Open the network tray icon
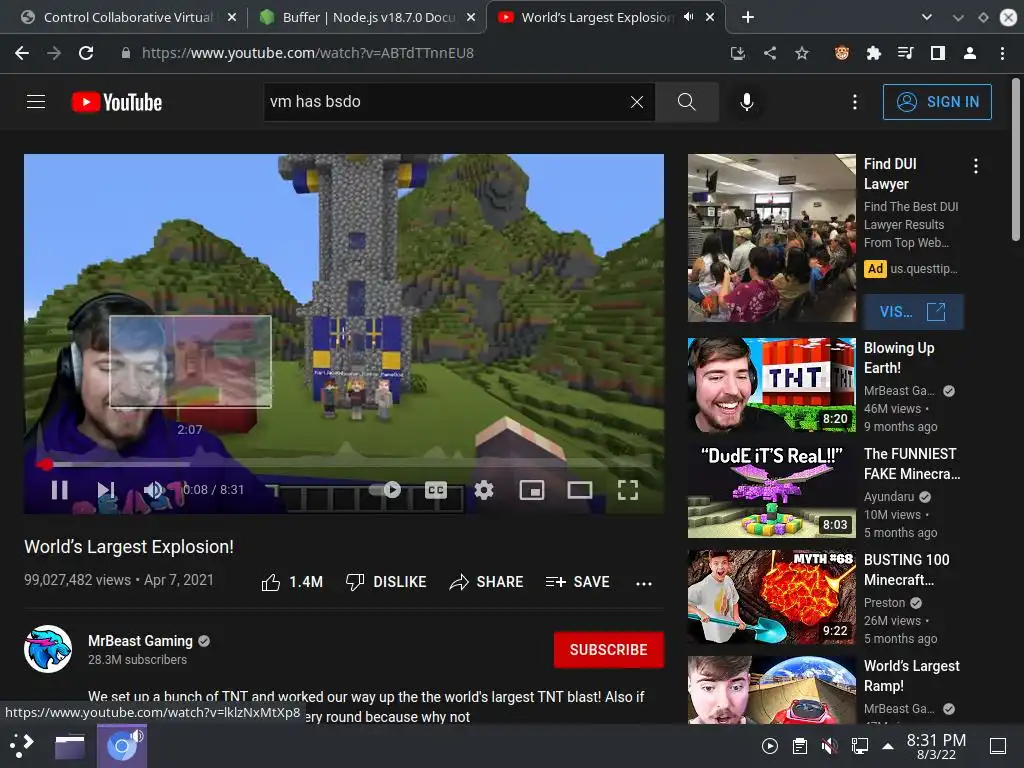Viewport: 1024px width, 768px height. click(859, 746)
